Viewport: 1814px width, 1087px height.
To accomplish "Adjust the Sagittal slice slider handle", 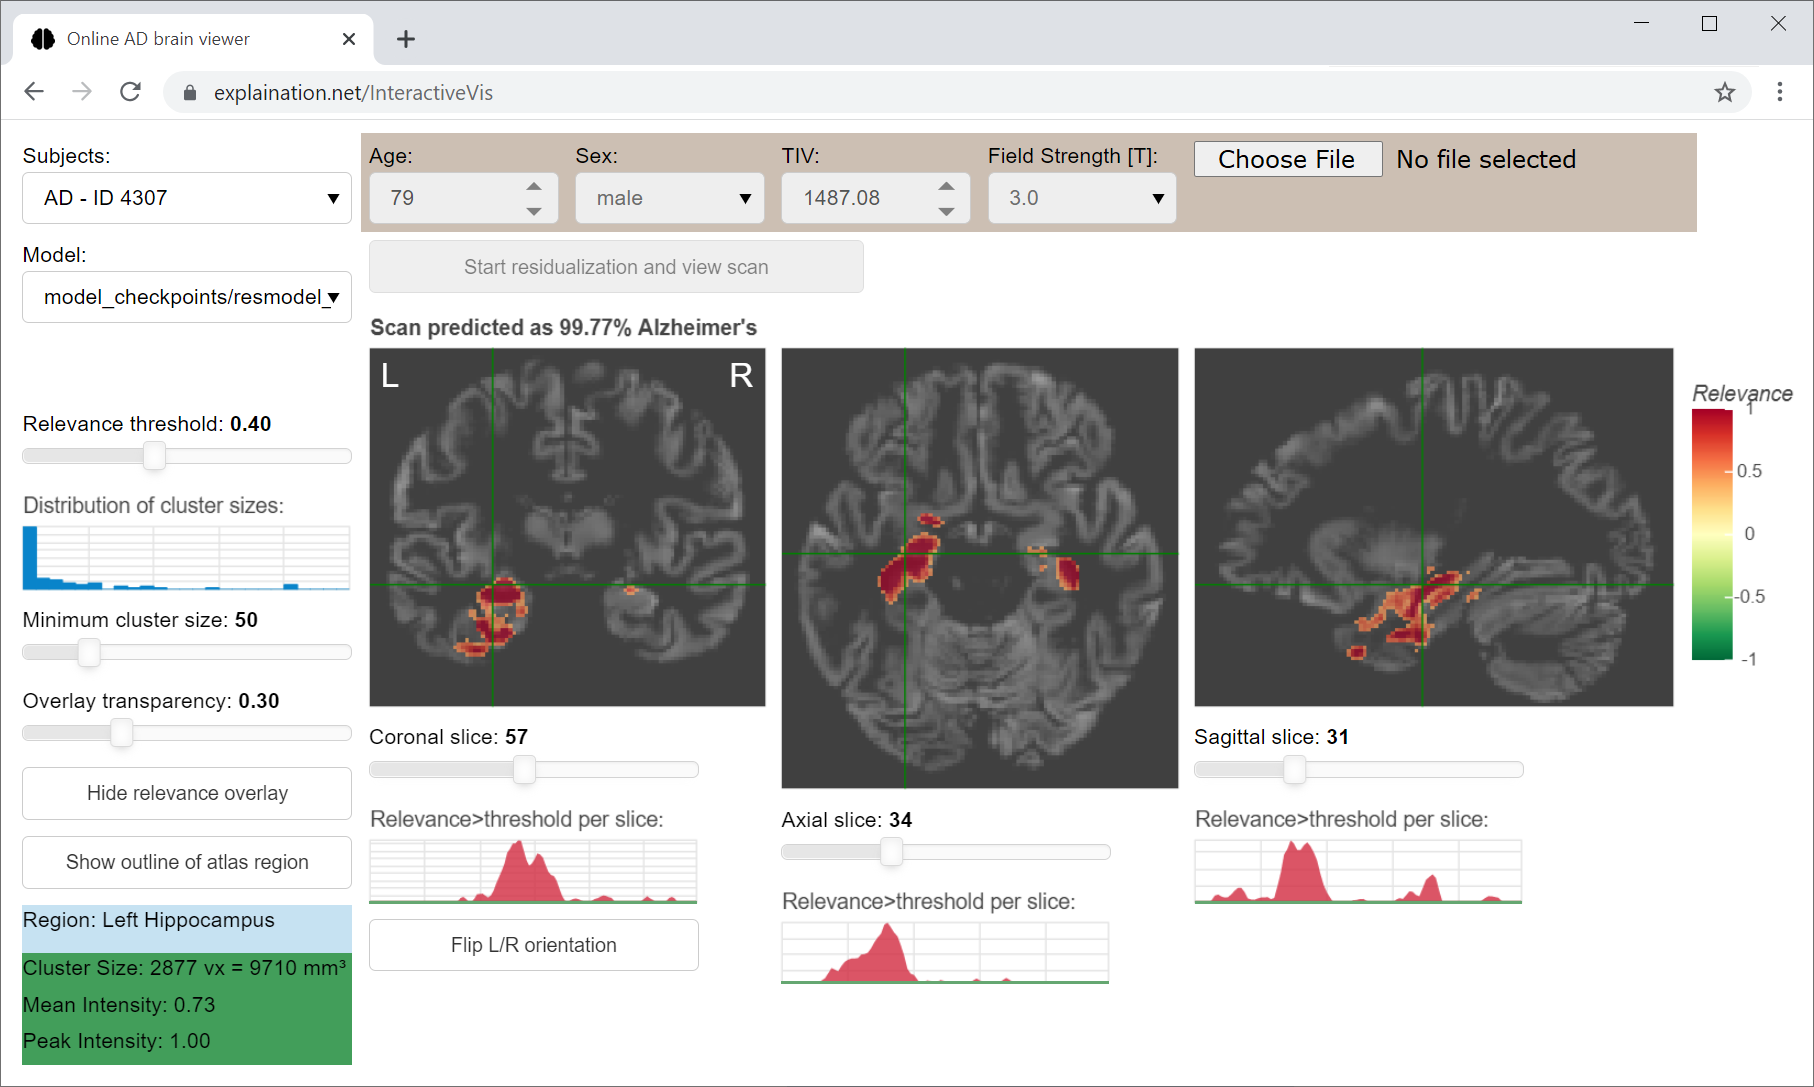I will [x=1295, y=769].
